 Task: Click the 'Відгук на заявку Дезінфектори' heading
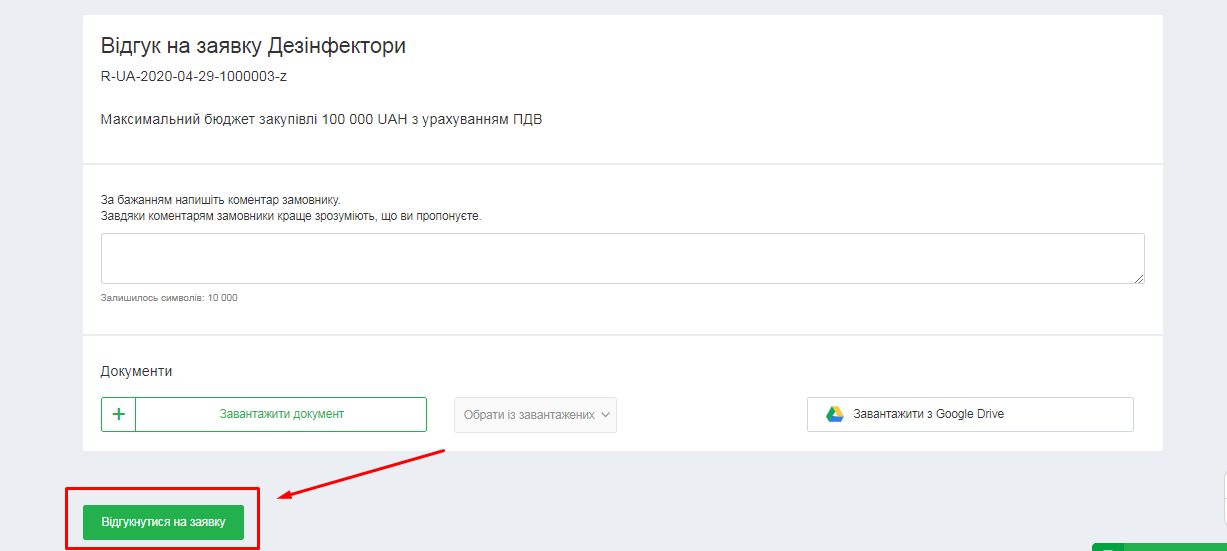point(253,46)
